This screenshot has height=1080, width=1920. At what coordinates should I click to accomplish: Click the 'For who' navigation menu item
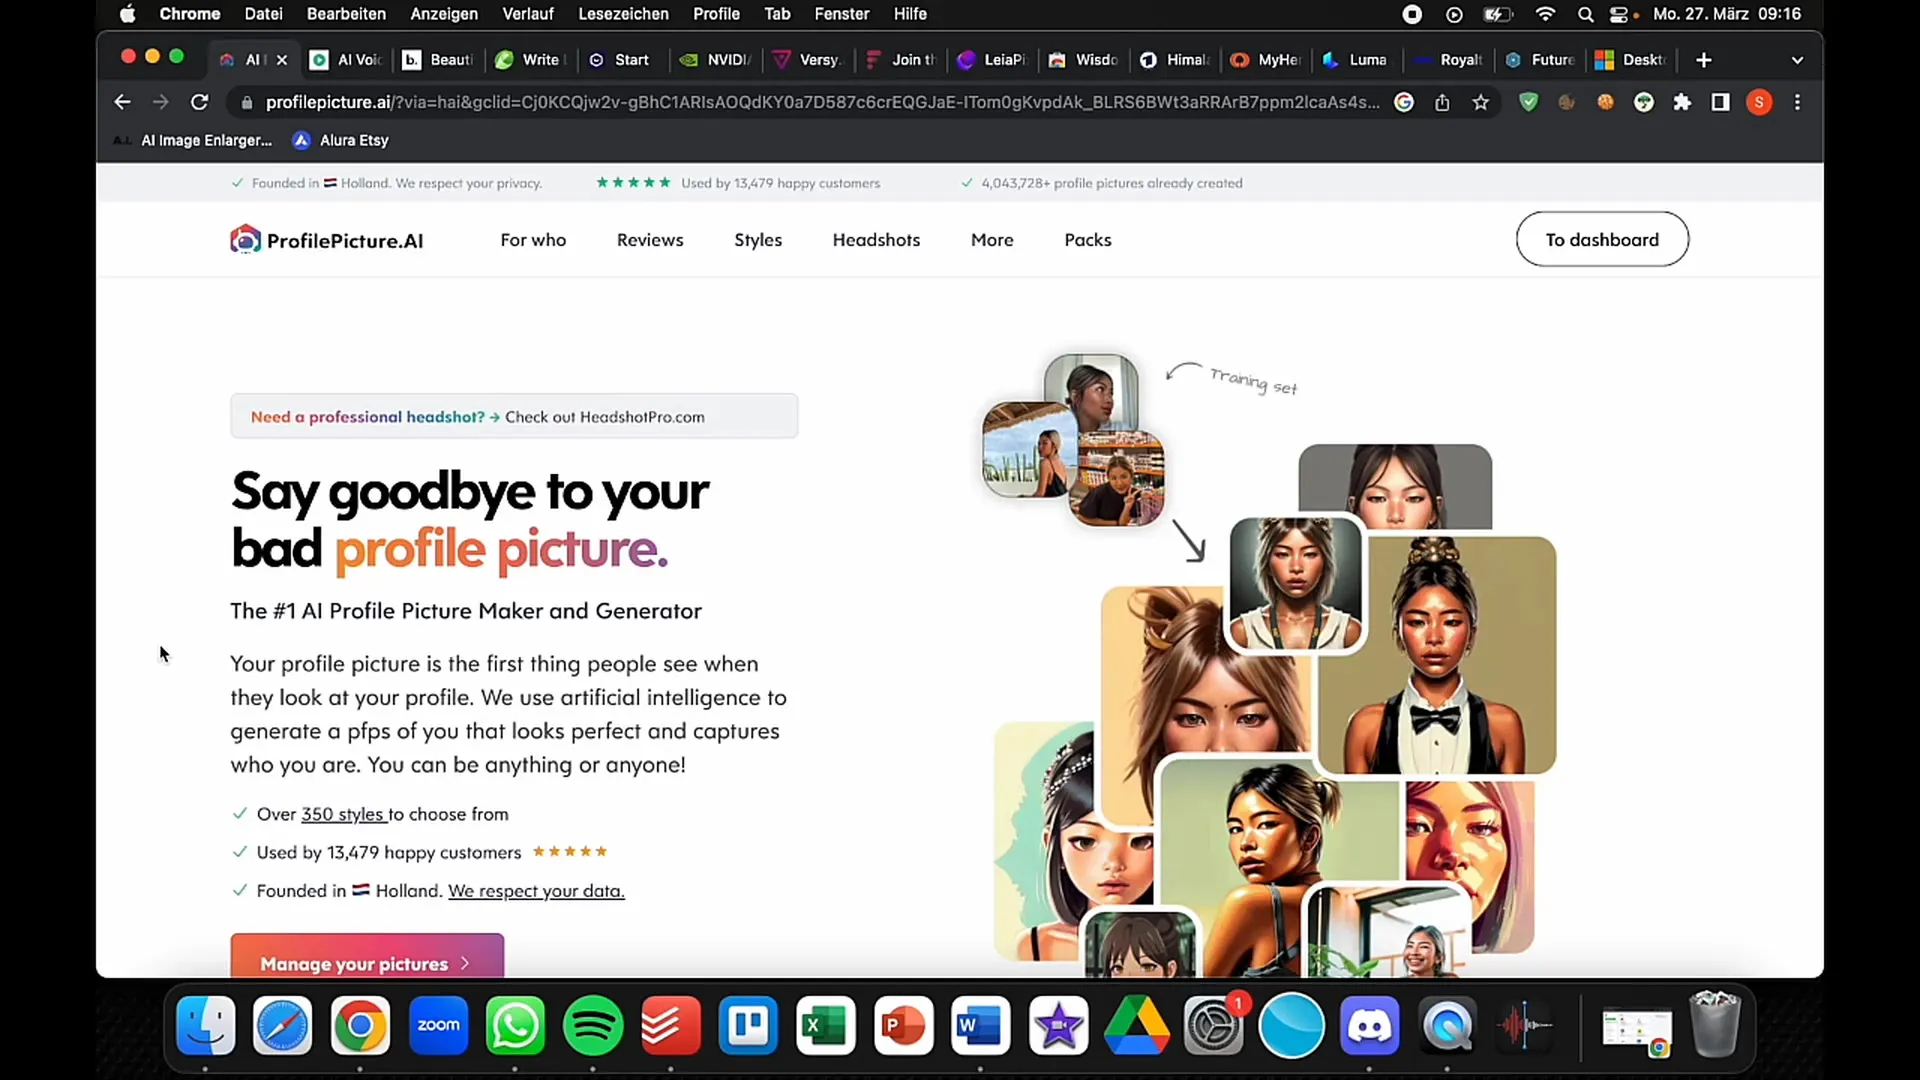coord(533,240)
